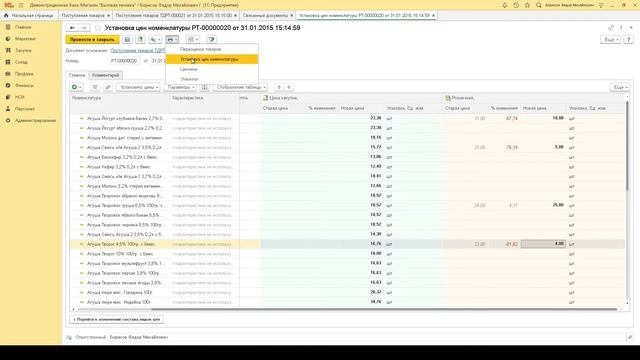
Task: Open the 1C main menu hamburger icon
Action: point(21,5)
